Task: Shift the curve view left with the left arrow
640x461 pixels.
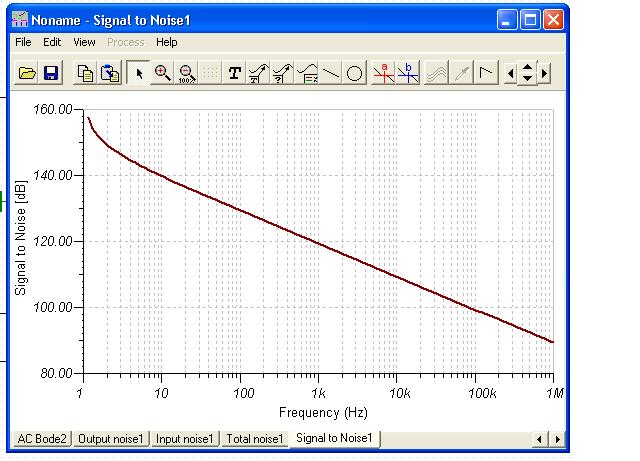Action: point(510,74)
